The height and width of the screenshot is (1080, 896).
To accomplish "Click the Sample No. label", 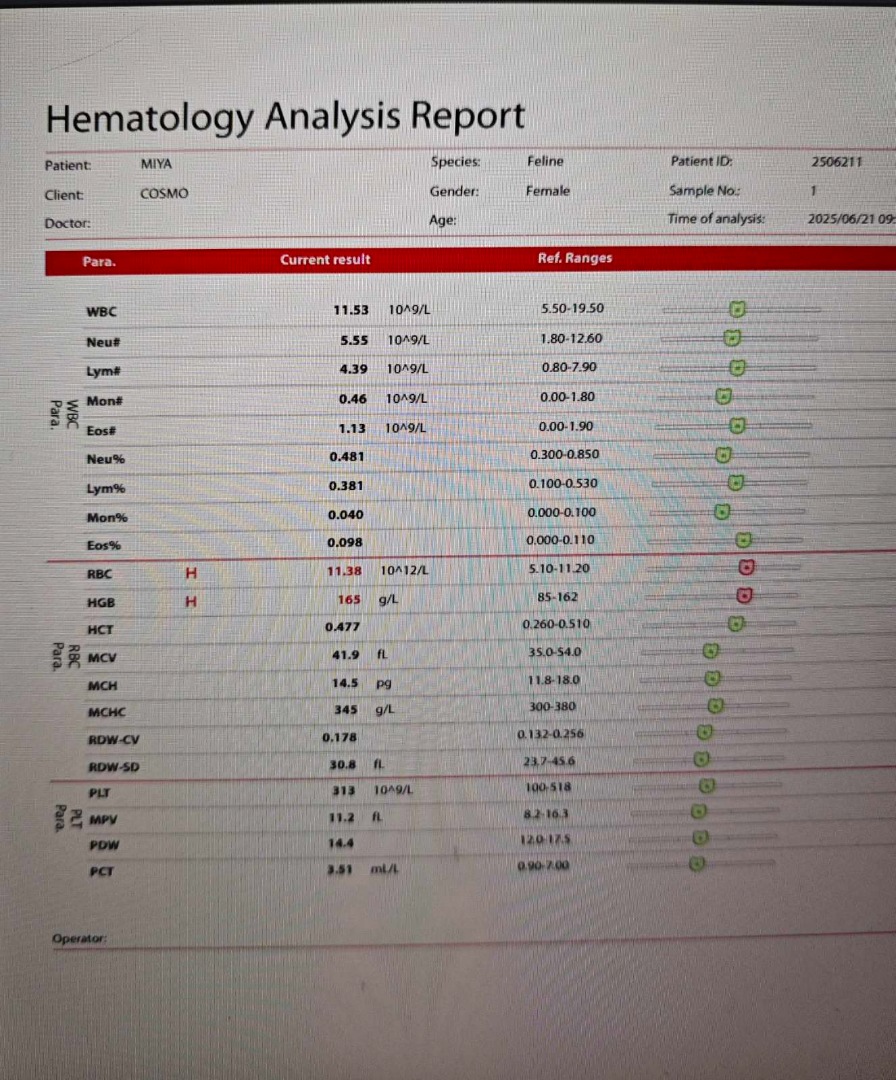I will point(705,190).
